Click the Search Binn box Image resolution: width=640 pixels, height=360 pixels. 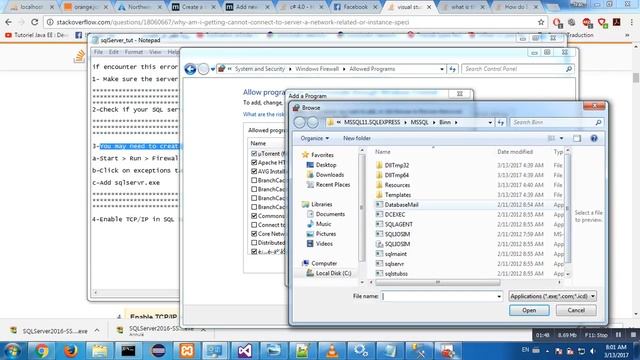coord(556,122)
